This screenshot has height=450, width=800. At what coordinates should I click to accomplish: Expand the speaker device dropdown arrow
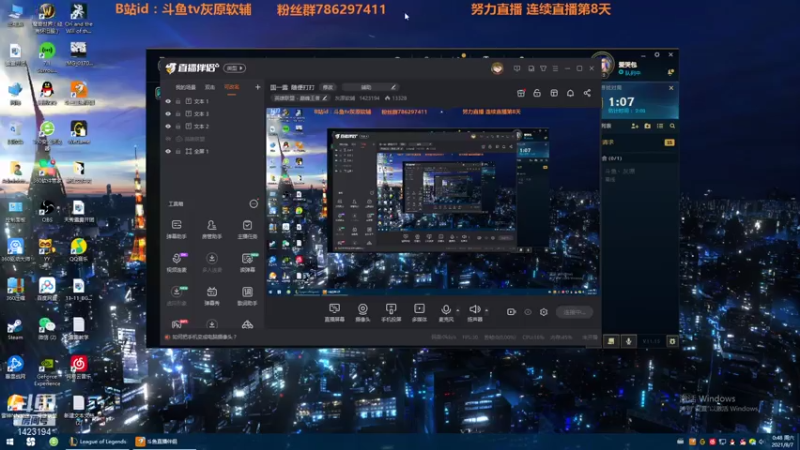coord(486,310)
